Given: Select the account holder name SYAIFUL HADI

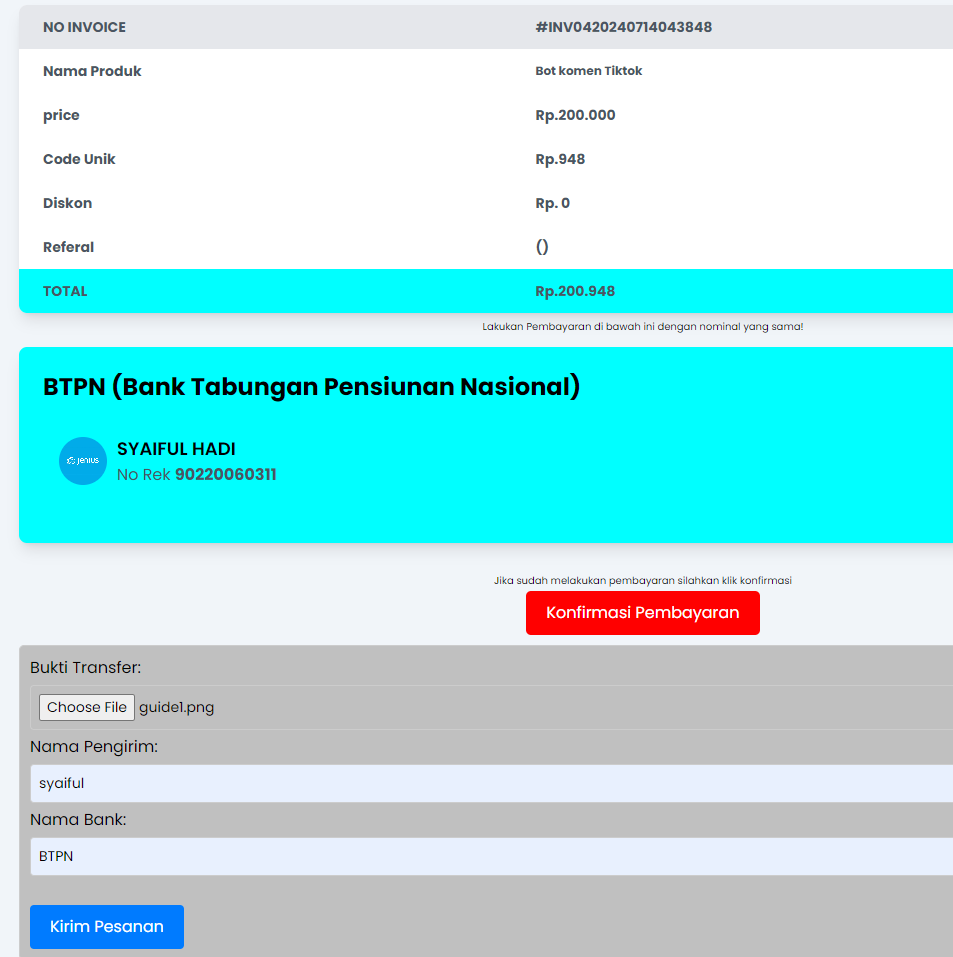Looking at the screenshot, I should (x=176, y=449).
